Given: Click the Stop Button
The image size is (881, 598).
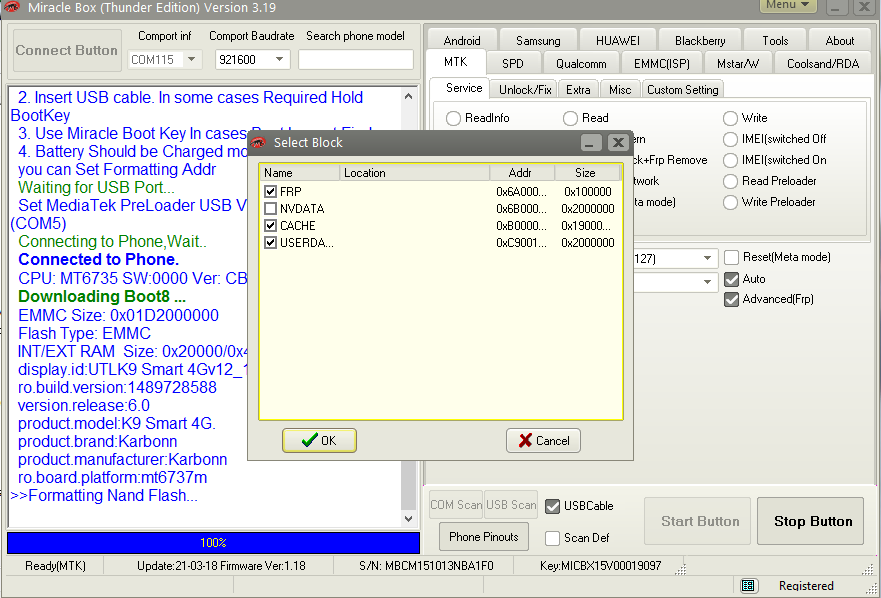Looking at the screenshot, I should [810, 521].
